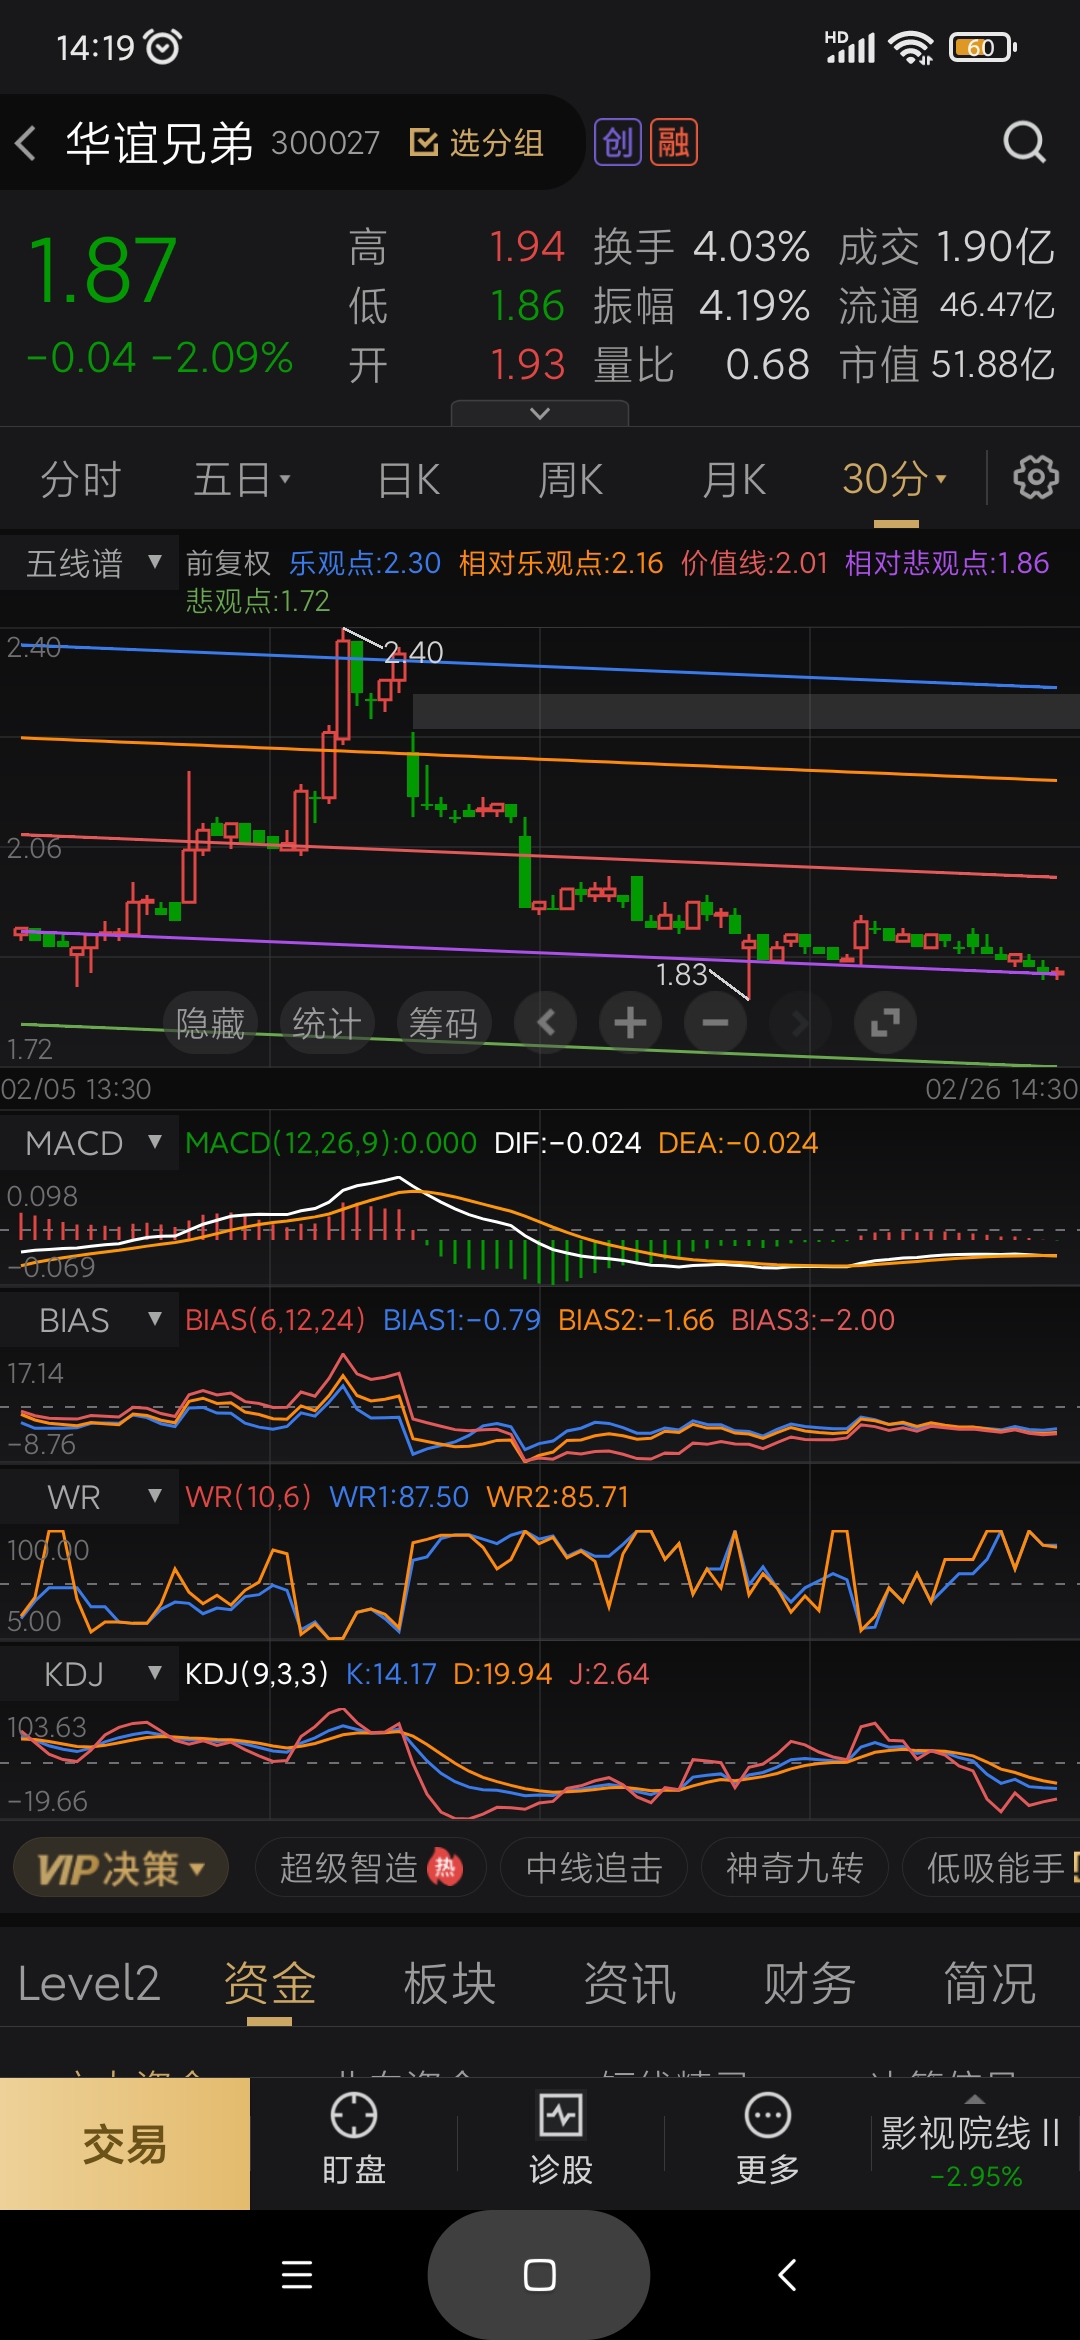This screenshot has width=1080, height=2340.
Task: Tap stock code 300027
Action: coord(326,143)
